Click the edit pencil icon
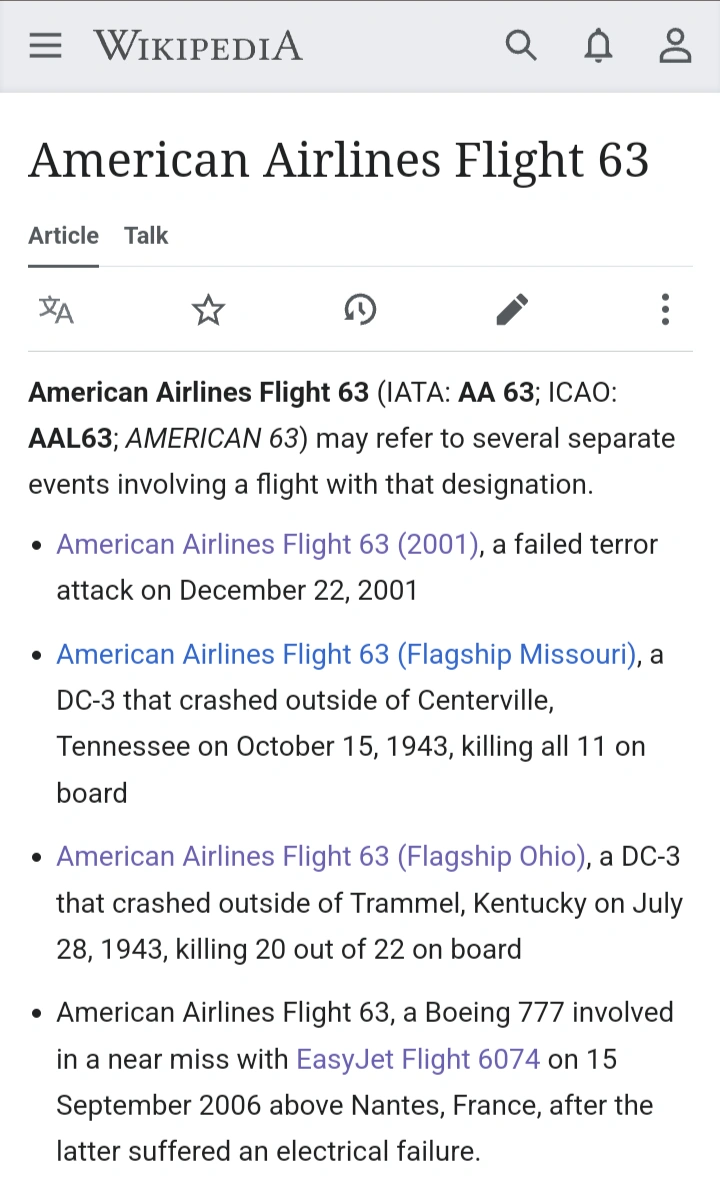This screenshot has width=720, height=1181. coord(512,310)
